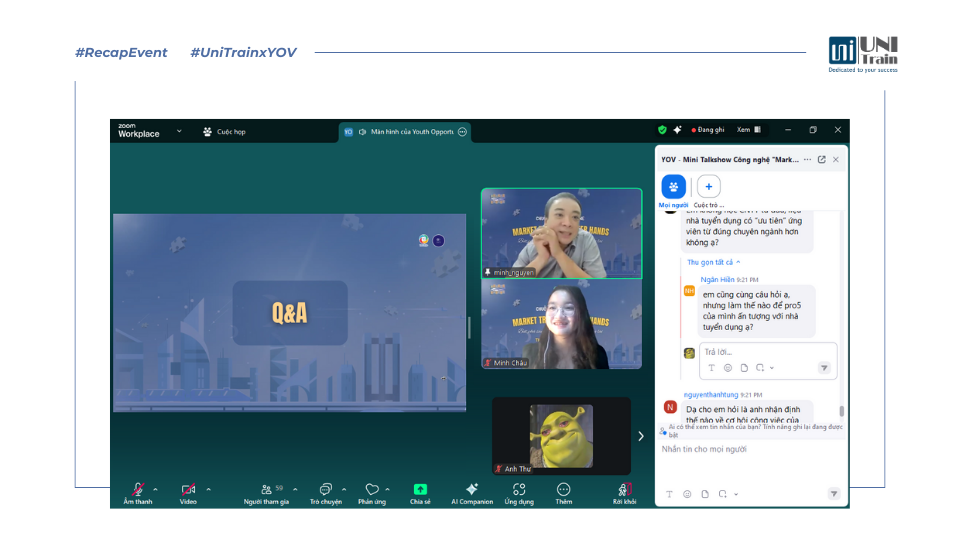Collapse replies with Thu gọn tất cả
960x540 pixels.
click(x=713, y=262)
